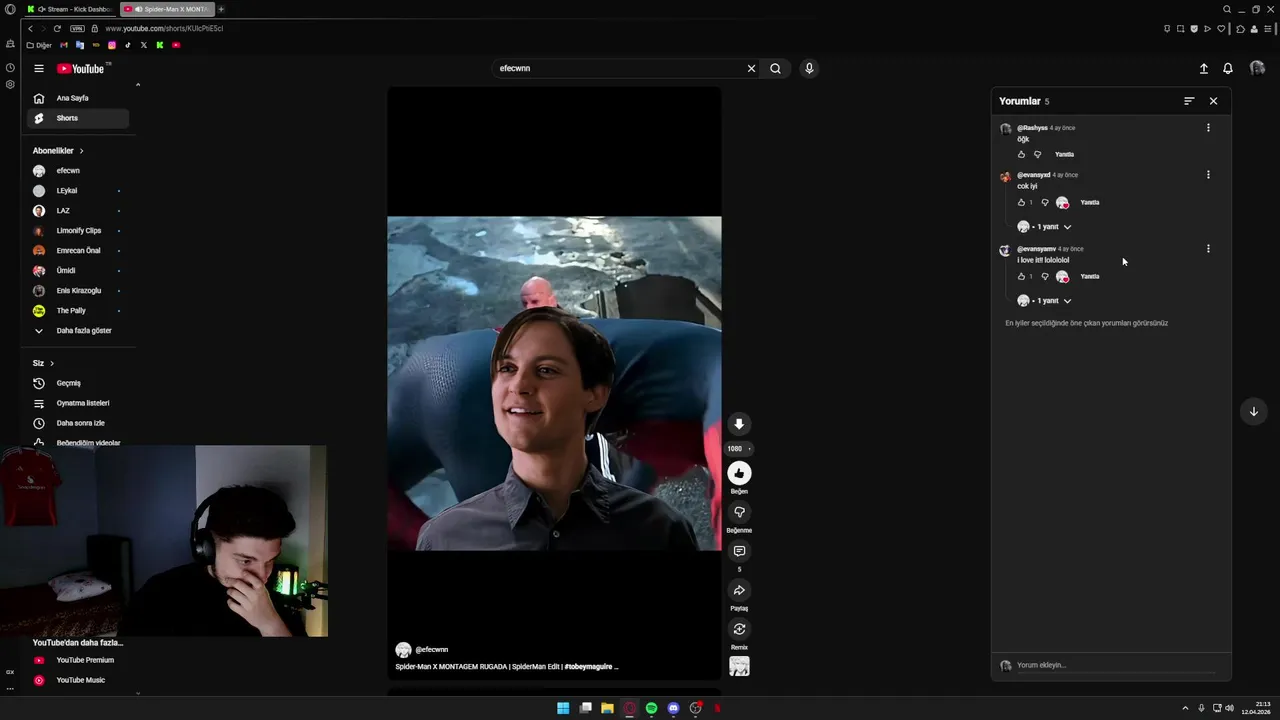This screenshot has height=720, width=1280.
Task: Open The Pally subscription channel
Action: point(78,311)
